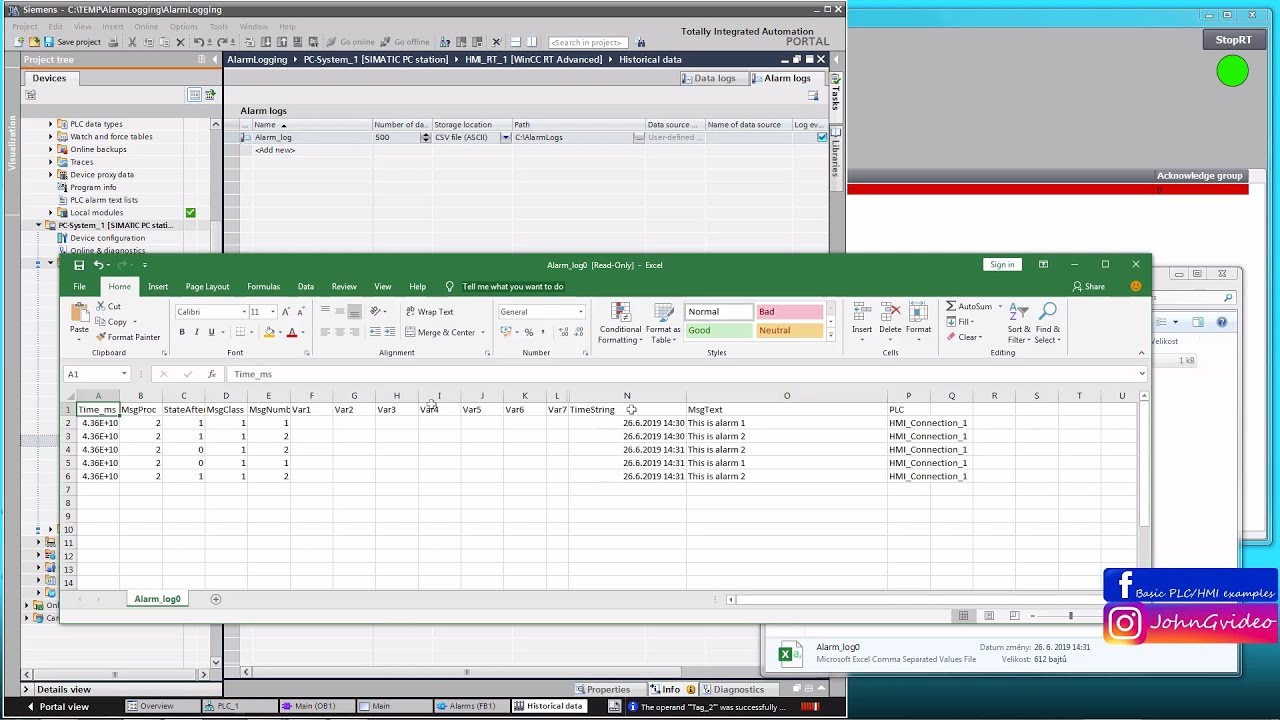Screen dimensions: 1280x720
Task: Click the Name Box showing A1
Action: pyautogui.click(x=96, y=374)
